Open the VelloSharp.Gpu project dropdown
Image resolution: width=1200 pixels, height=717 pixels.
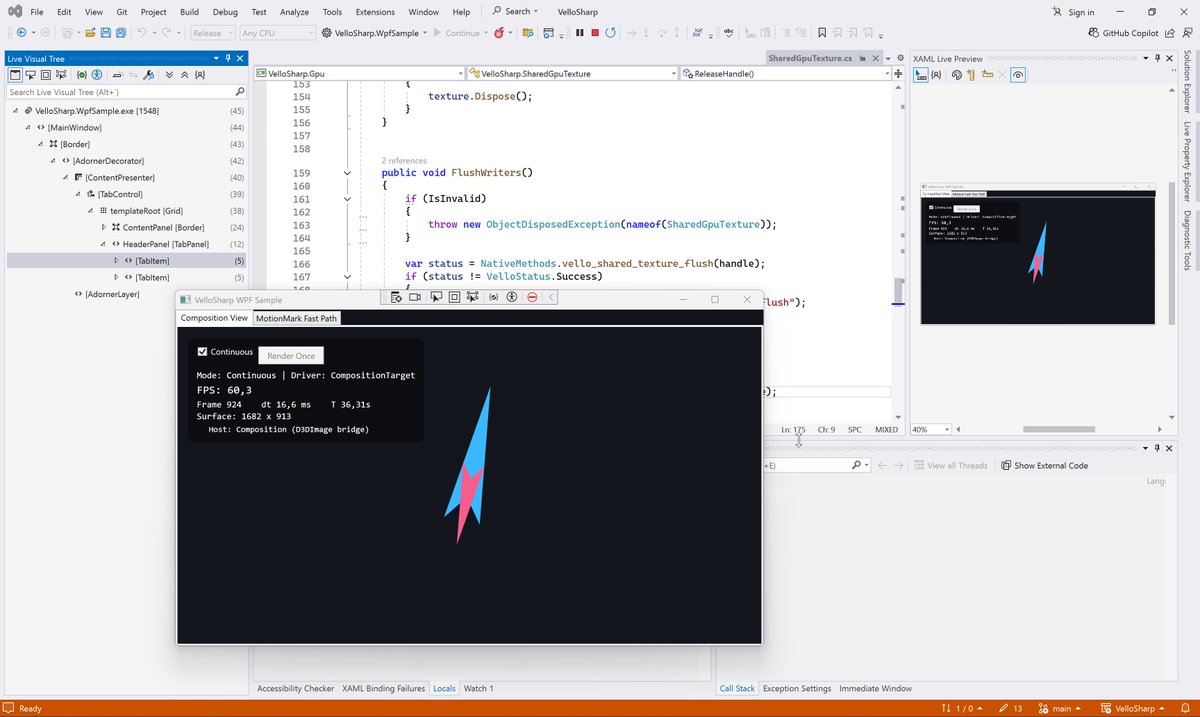click(x=359, y=73)
